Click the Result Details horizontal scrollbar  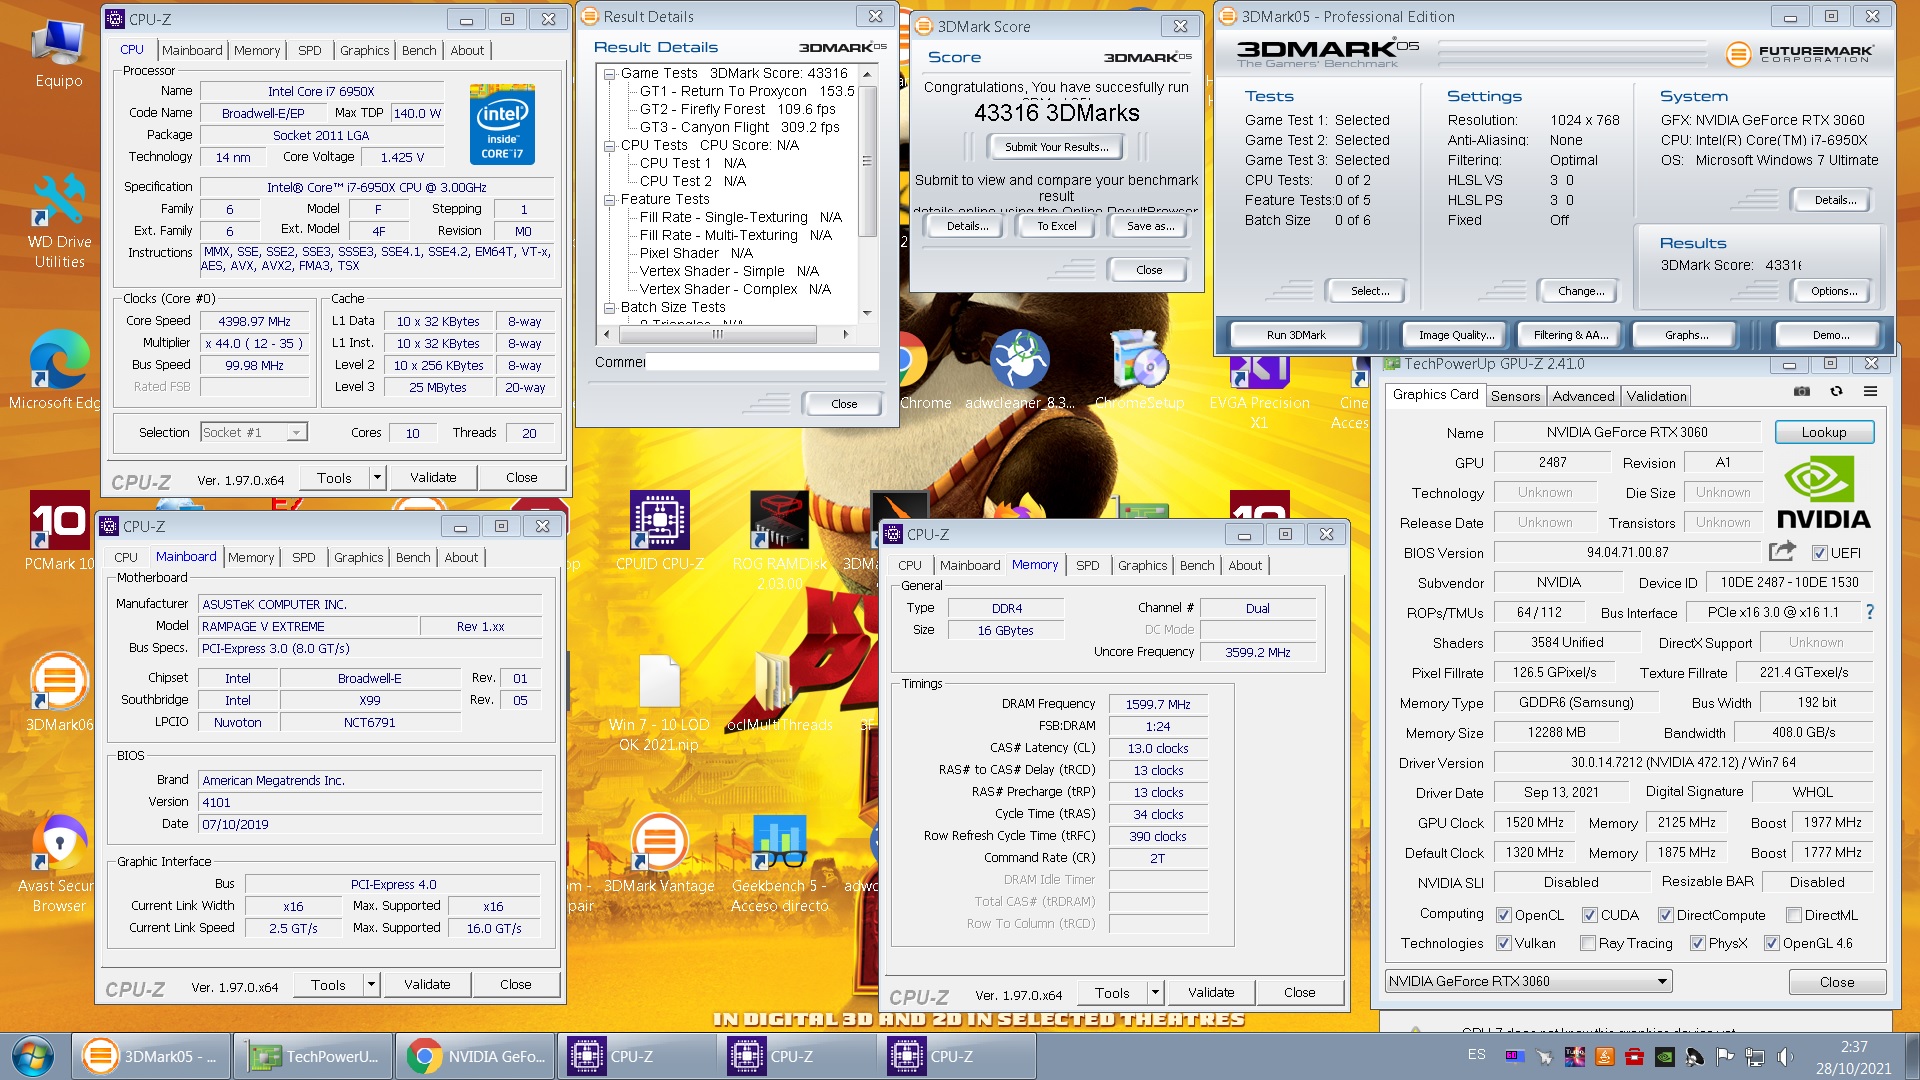click(x=726, y=334)
